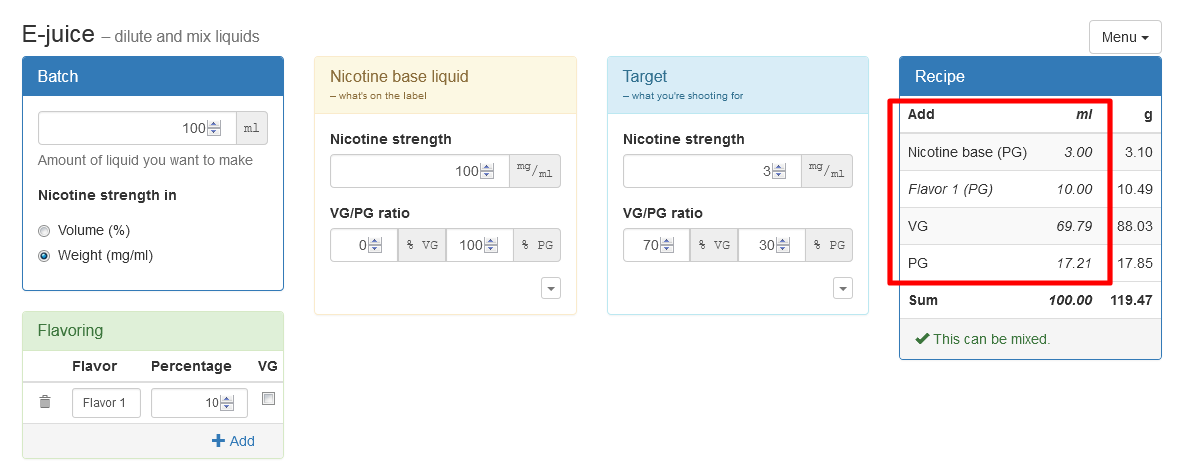
Task: Click the base liquid PG percent field
Action: tap(480, 245)
